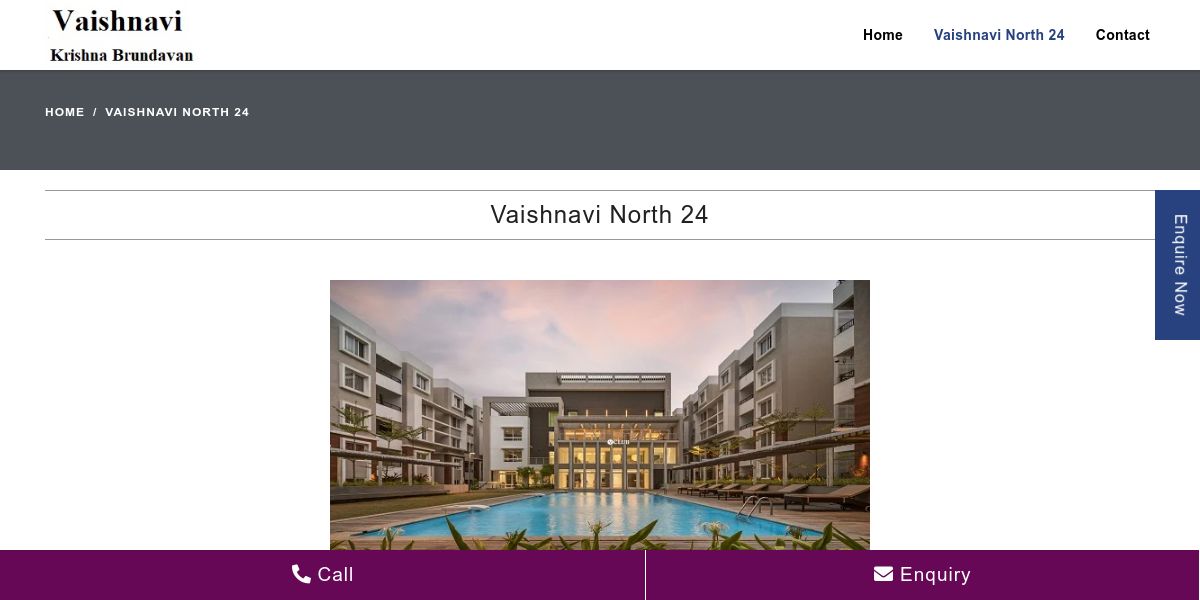
Task: Open the Vaishnavi Krishna Brundavan logo
Action: point(121,35)
